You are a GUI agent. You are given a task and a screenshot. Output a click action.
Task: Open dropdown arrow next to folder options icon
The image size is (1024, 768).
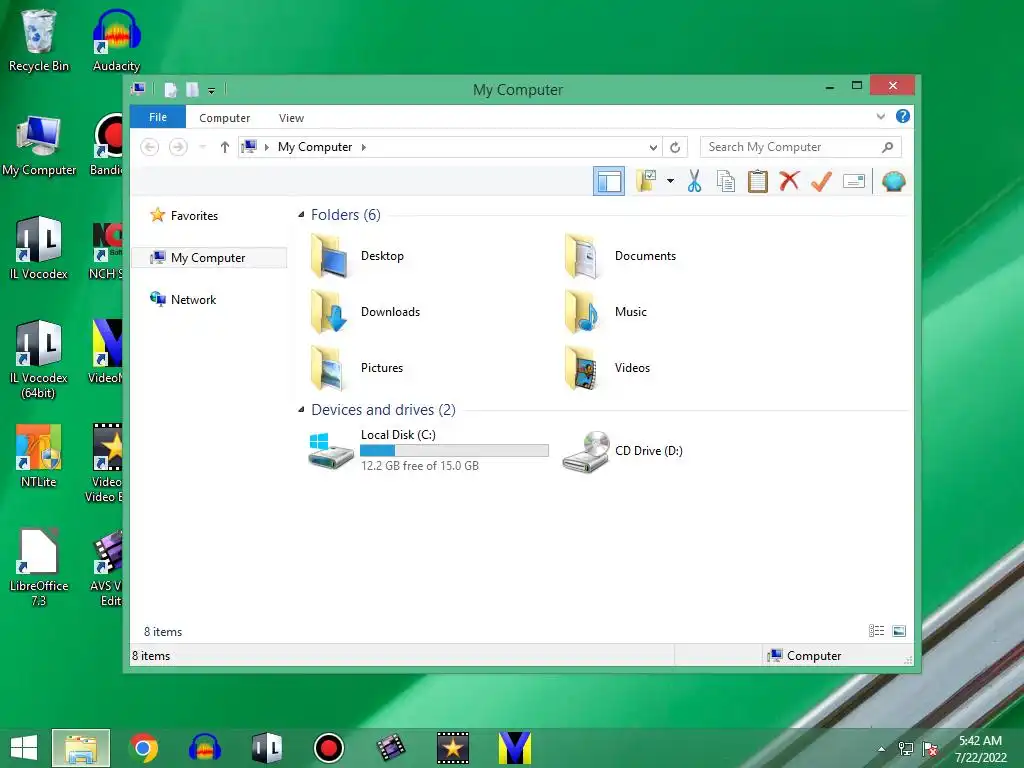coord(670,181)
